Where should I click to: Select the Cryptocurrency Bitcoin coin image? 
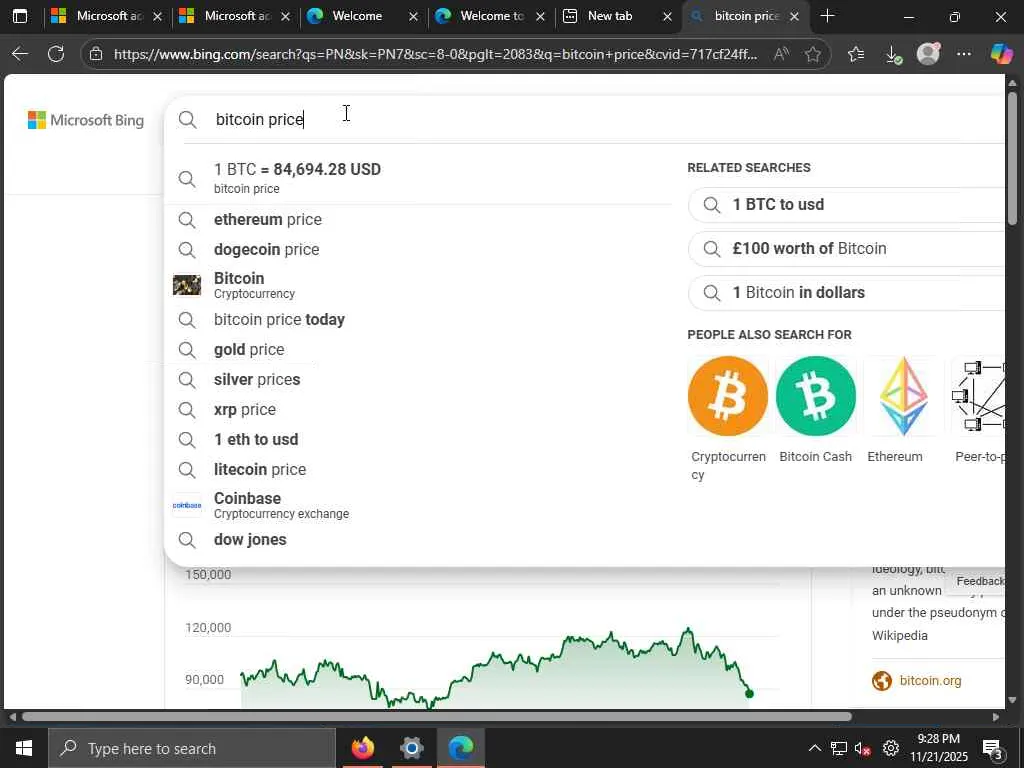[728, 396]
